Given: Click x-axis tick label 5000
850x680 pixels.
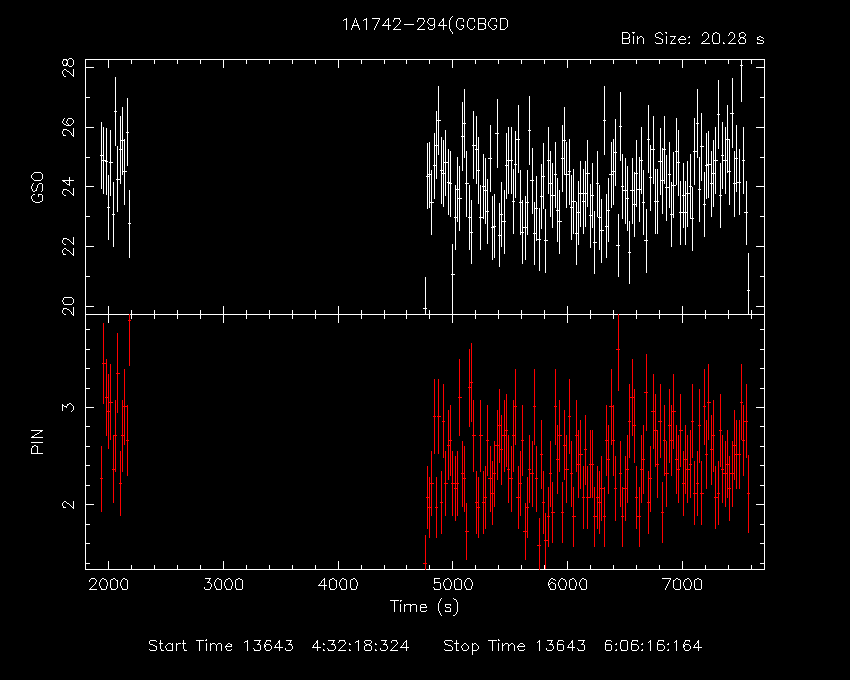Looking at the screenshot, I should (453, 585).
